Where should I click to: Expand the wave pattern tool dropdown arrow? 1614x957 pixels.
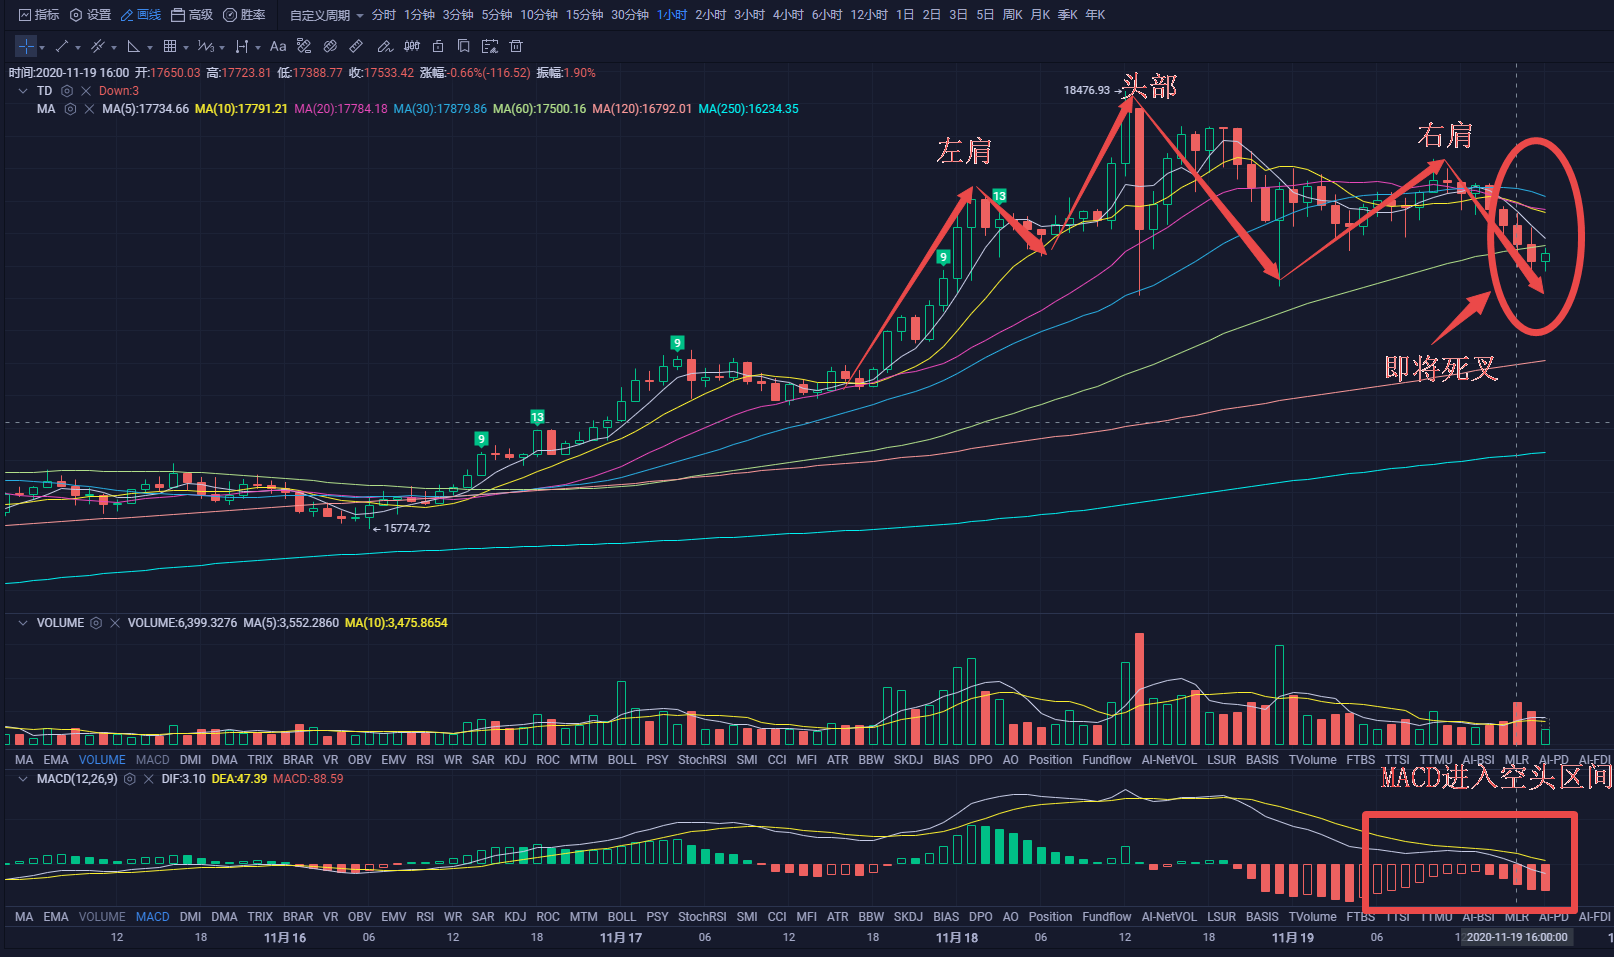pos(222,47)
